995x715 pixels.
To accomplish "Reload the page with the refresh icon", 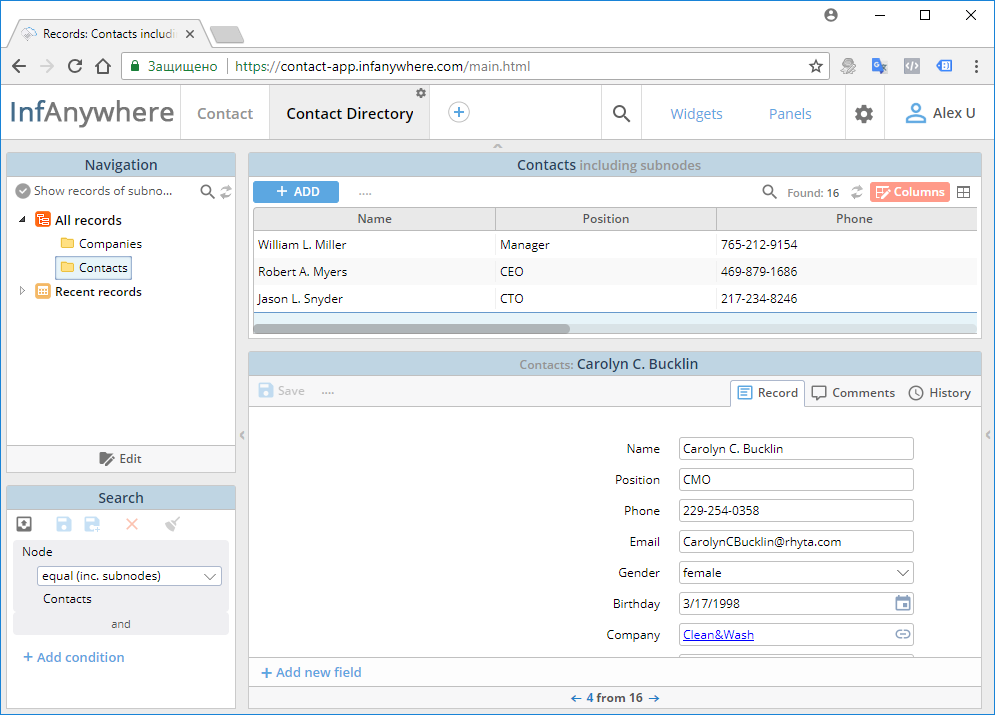I will [x=75, y=66].
